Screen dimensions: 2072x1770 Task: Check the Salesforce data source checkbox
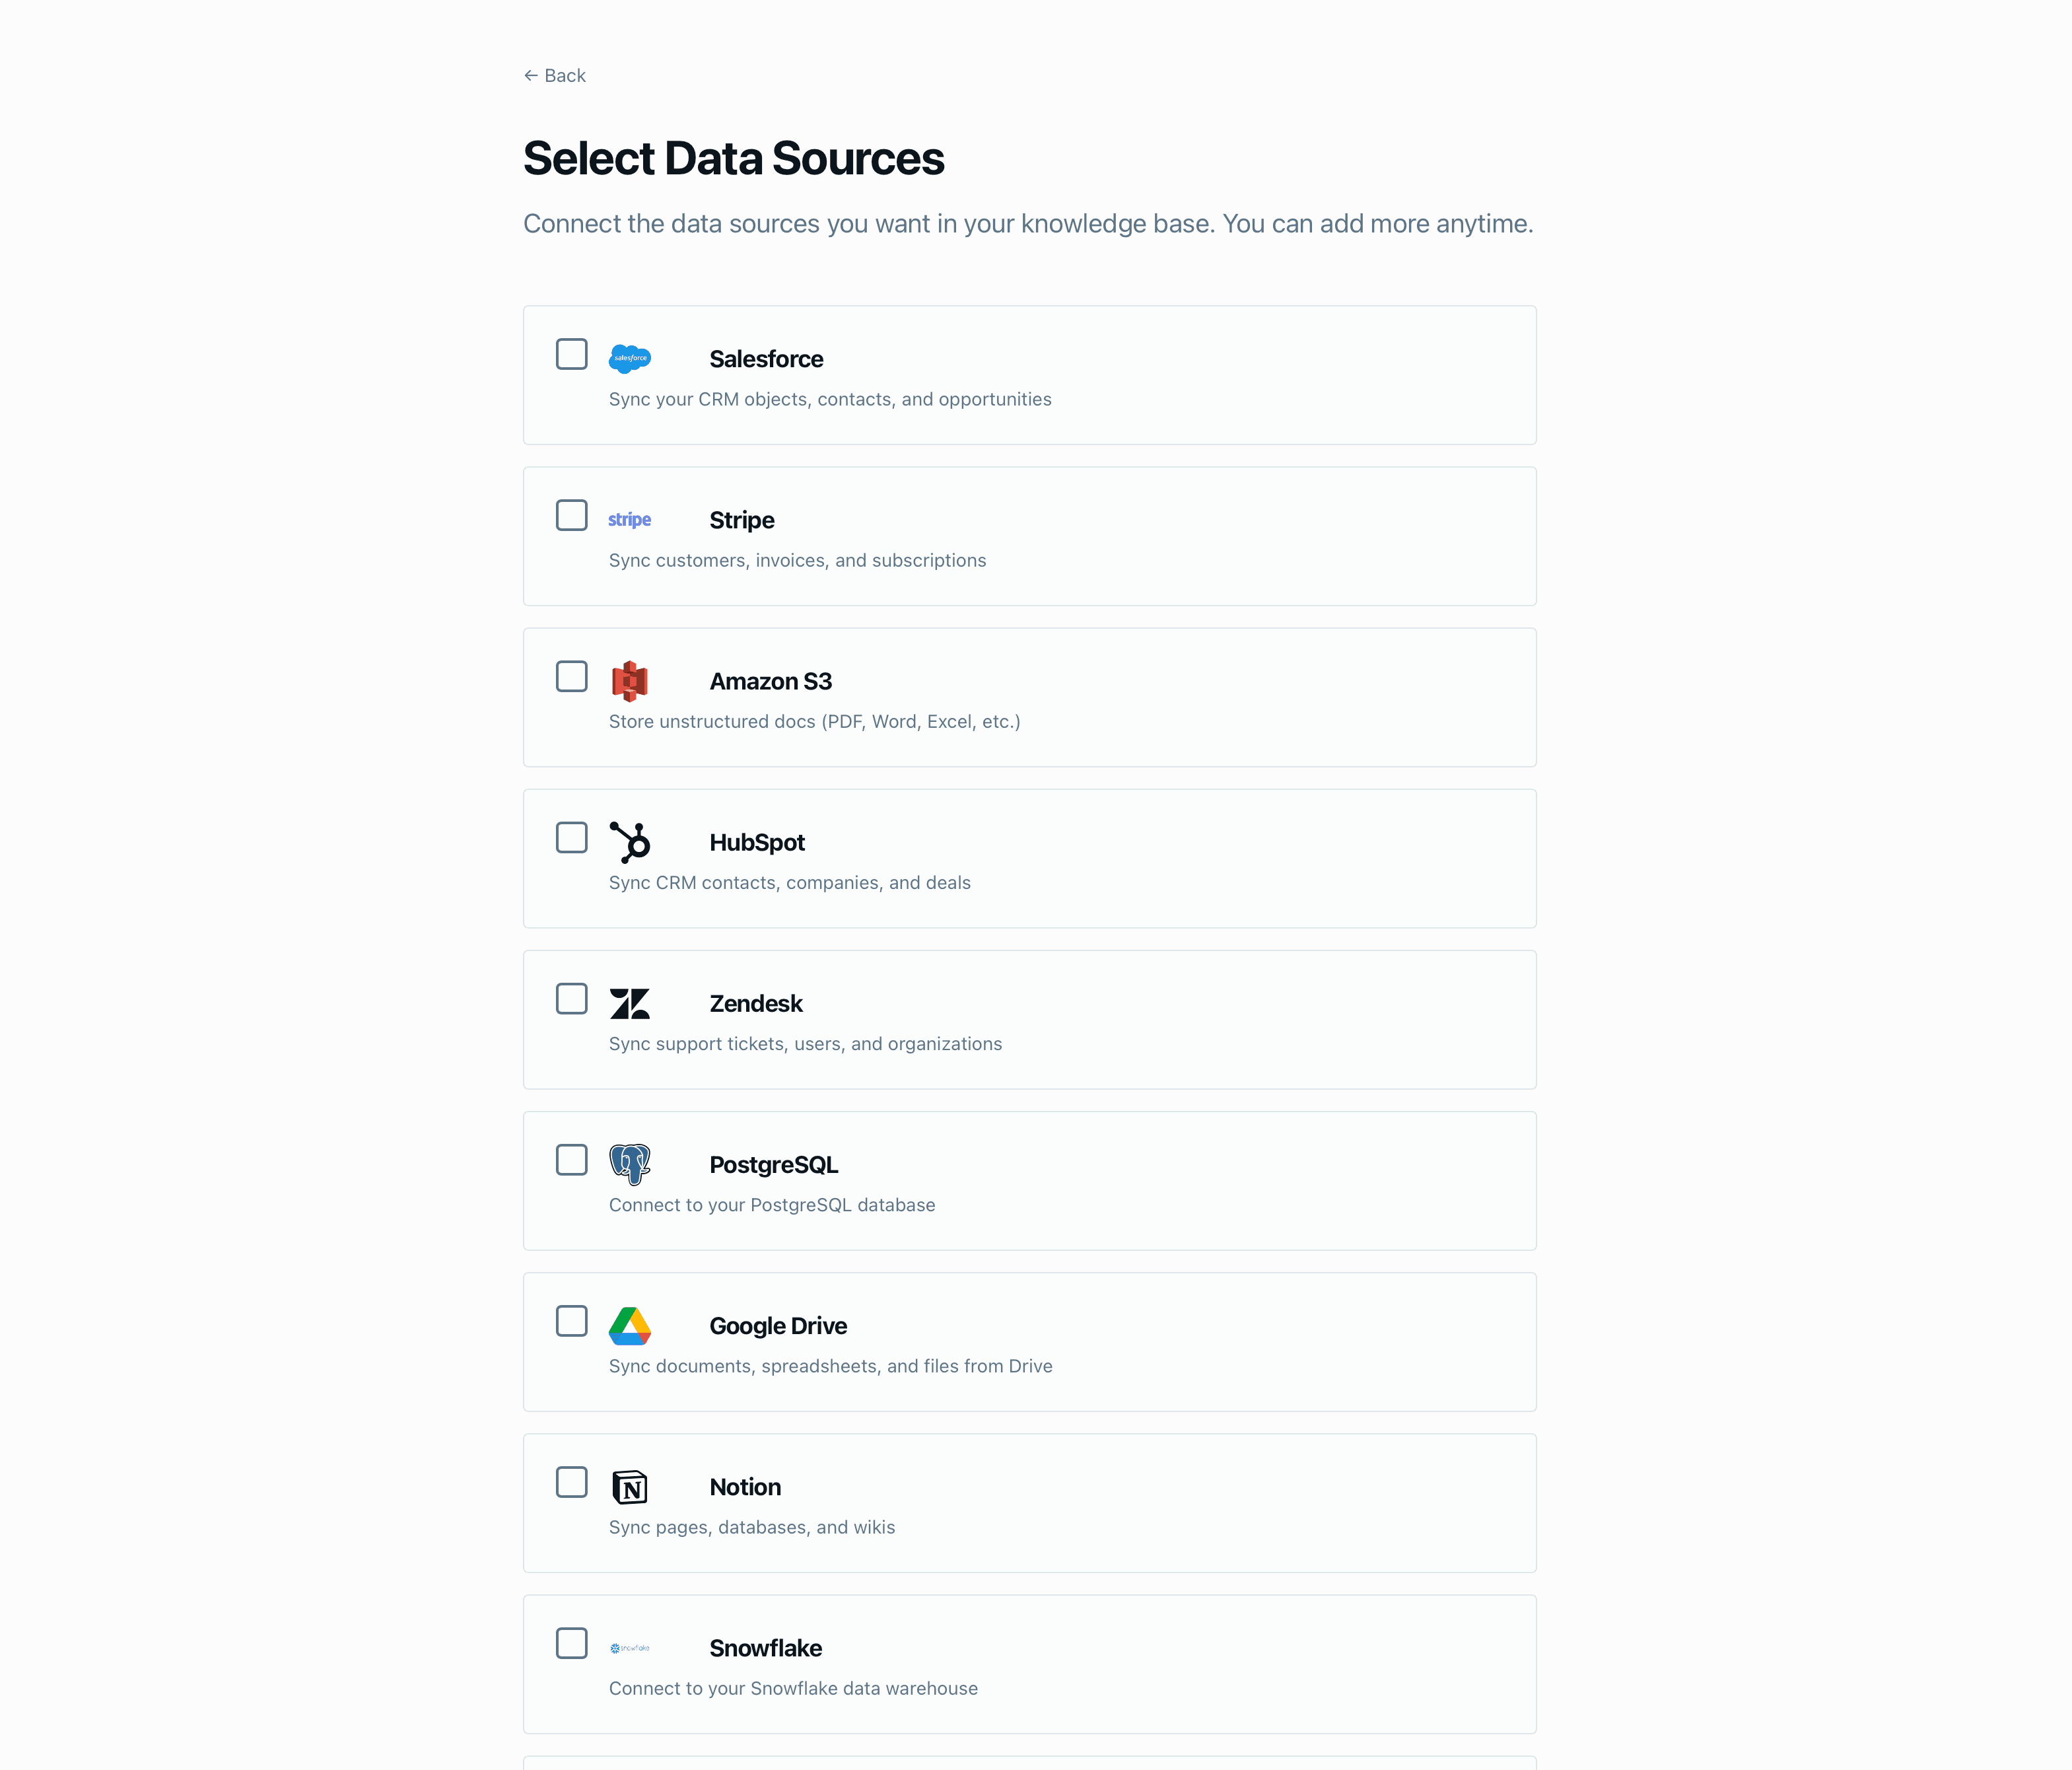click(x=571, y=354)
